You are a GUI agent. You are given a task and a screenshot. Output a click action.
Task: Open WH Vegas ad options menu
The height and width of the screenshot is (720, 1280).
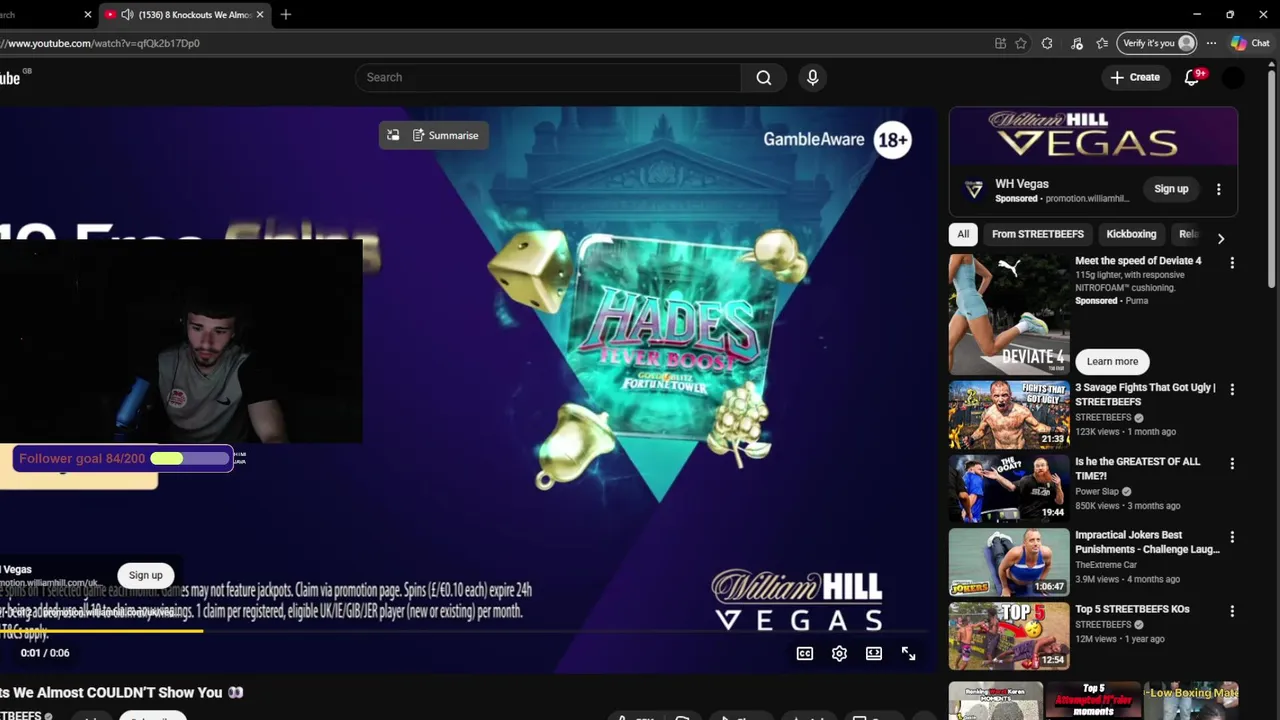[1218, 189]
